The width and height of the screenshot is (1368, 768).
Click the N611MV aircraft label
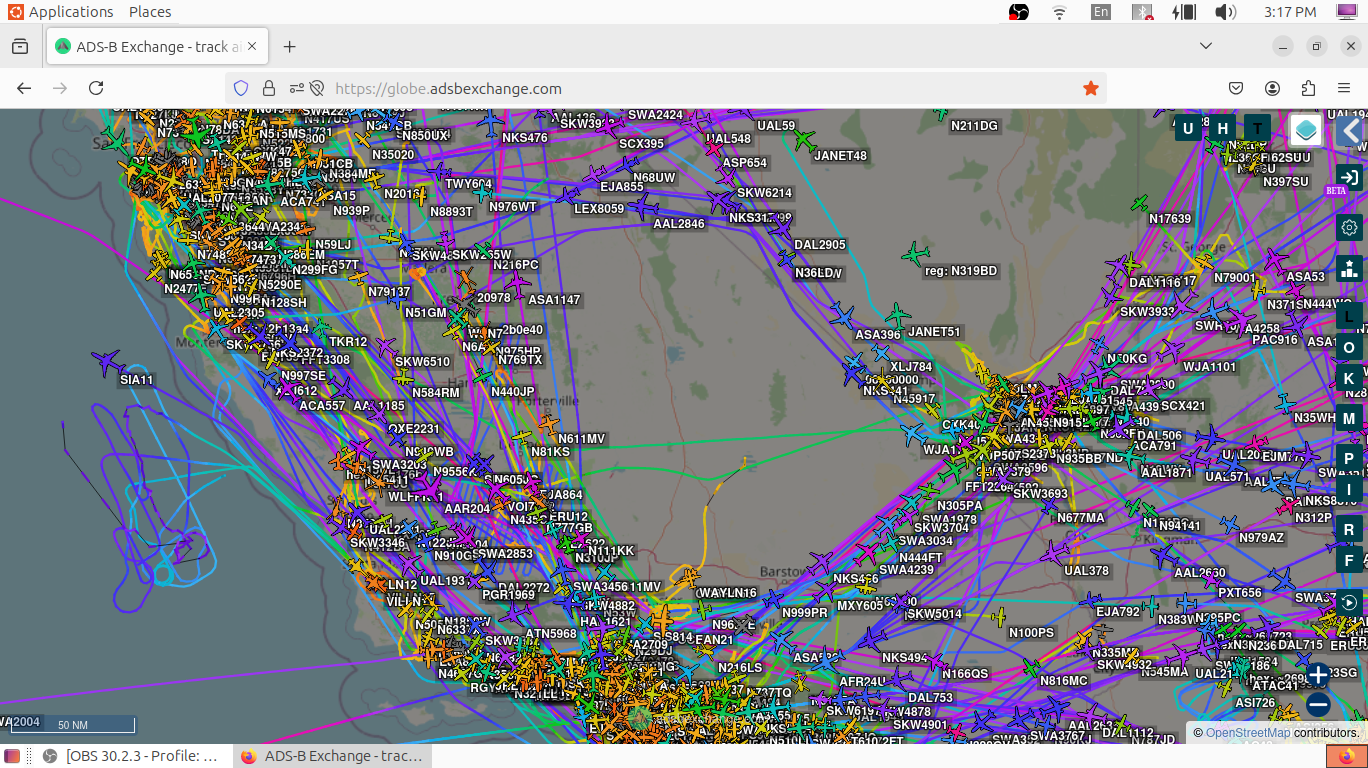[582, 439]
